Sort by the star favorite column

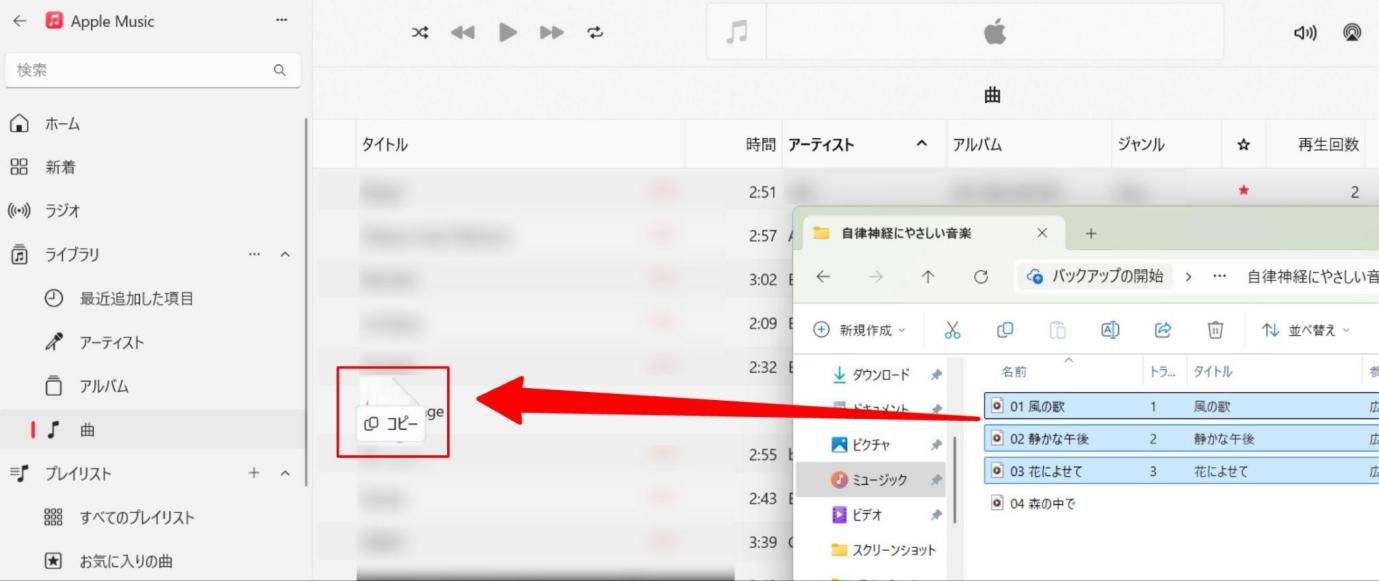1244,145
